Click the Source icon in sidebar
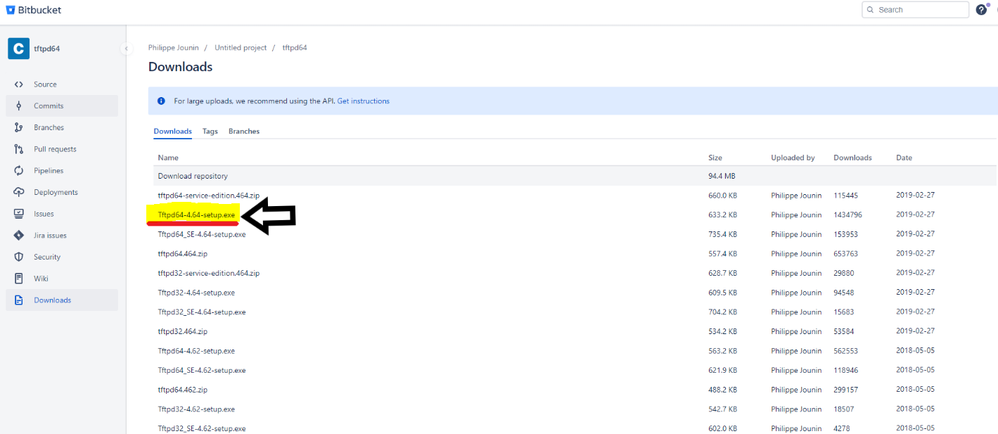 click(19, 84)
